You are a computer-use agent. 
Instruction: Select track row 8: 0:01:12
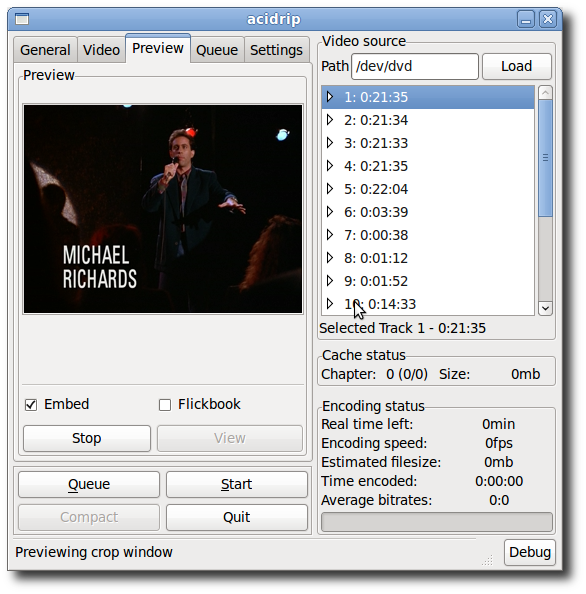click(428, 258)
